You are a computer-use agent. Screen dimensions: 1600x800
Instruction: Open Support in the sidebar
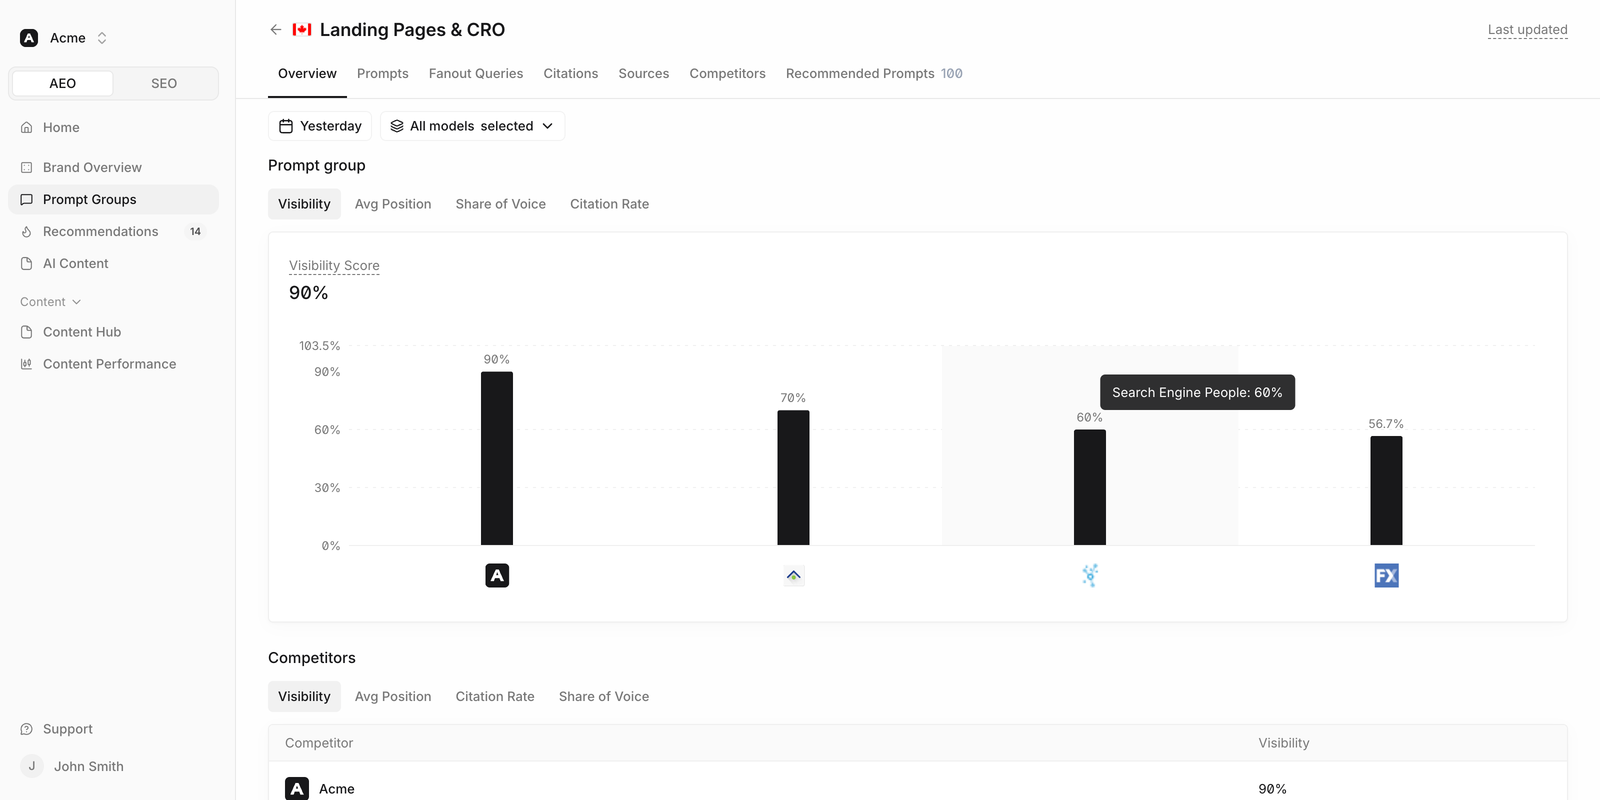click(113, 729)
